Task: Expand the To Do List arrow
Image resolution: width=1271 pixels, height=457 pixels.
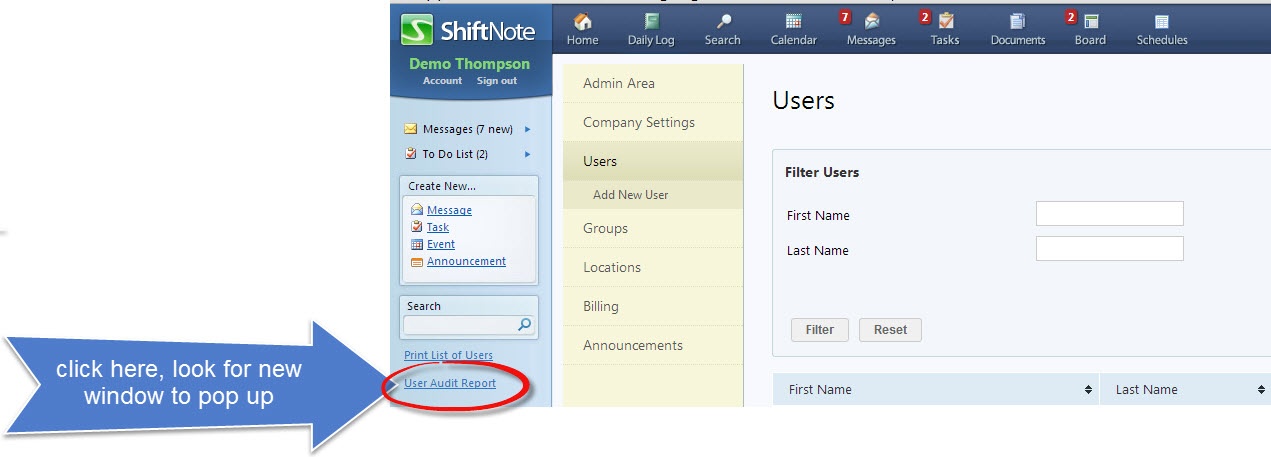Action: point(527,154)
